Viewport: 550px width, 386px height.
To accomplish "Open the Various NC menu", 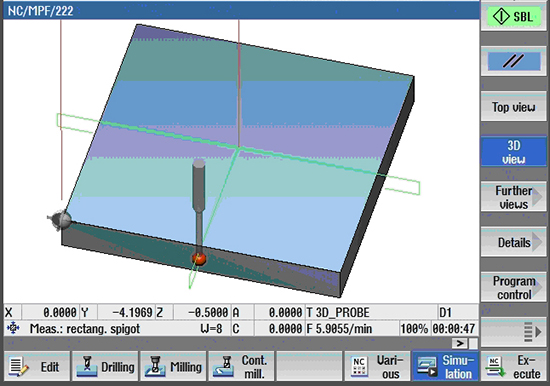I will [377, 367].
